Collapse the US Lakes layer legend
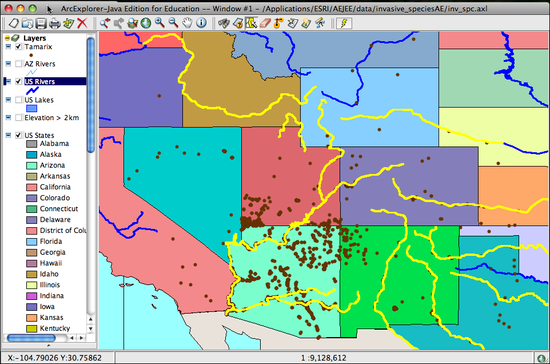The width and height of the screenshot is (550, 364). click(x=8, y=100)
